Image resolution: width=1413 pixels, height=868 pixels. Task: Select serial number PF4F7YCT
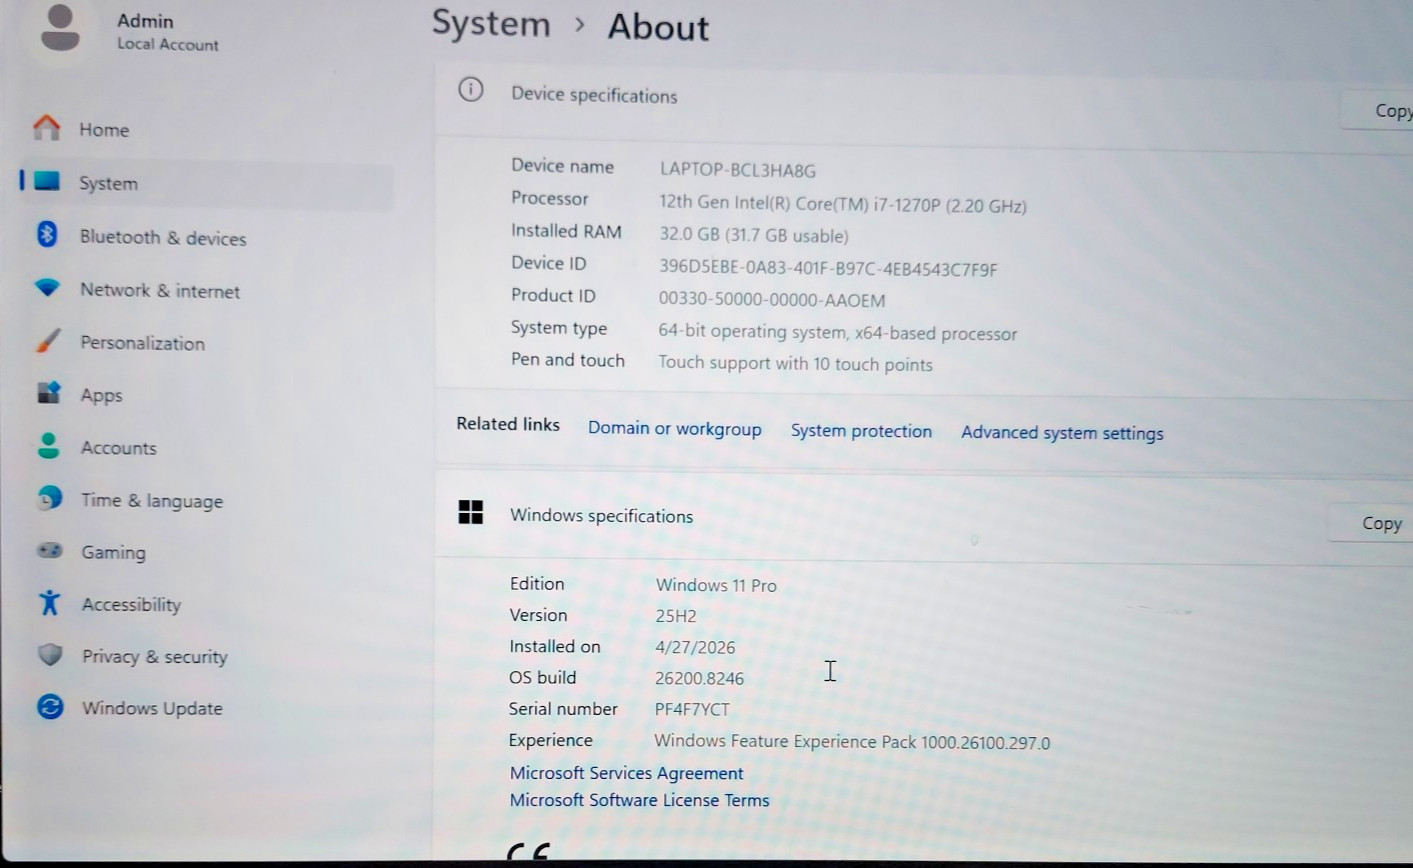click(692, 709)
